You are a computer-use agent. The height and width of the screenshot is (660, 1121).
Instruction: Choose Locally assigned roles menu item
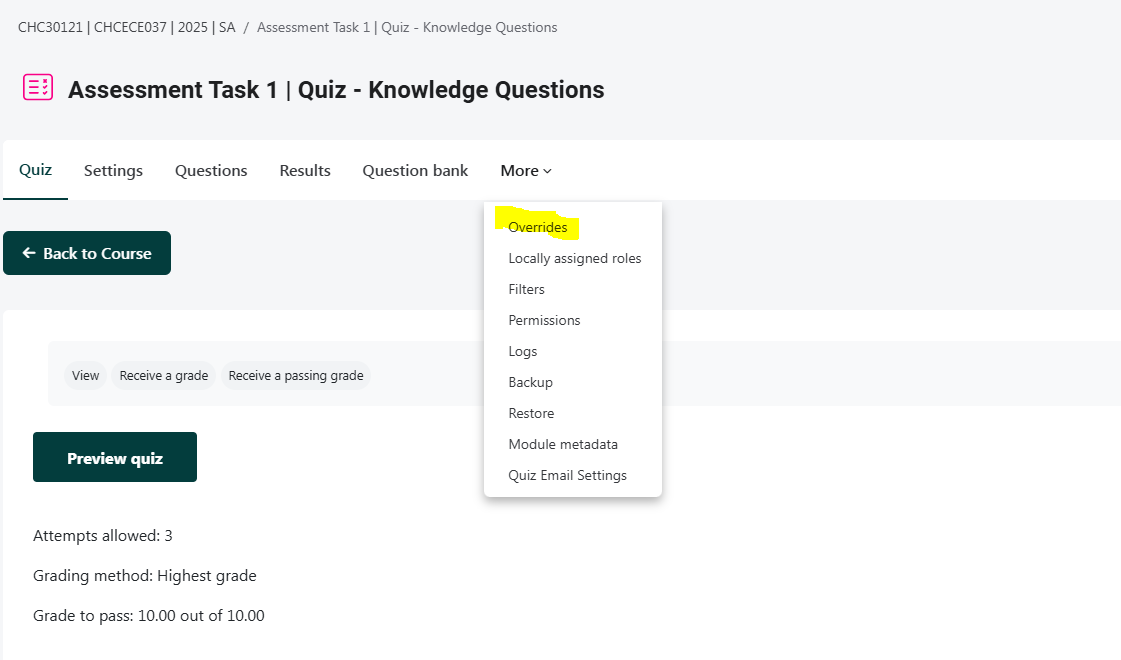tap(574, 258)
